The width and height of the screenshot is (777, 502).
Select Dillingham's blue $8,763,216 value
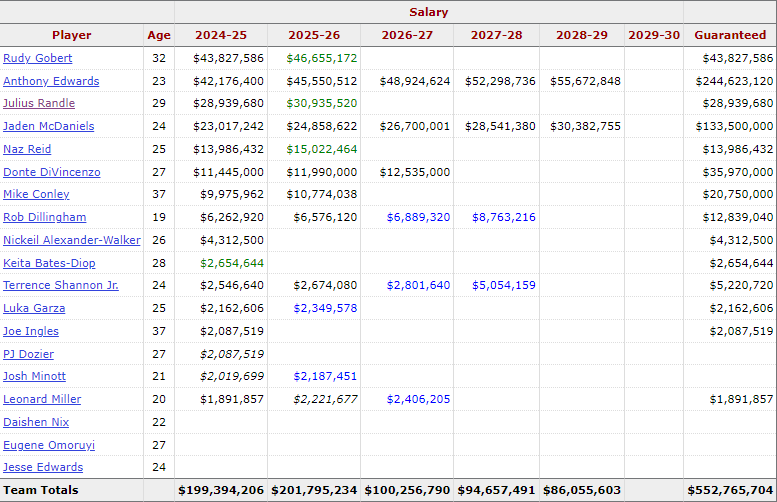[x=503, y=217]
